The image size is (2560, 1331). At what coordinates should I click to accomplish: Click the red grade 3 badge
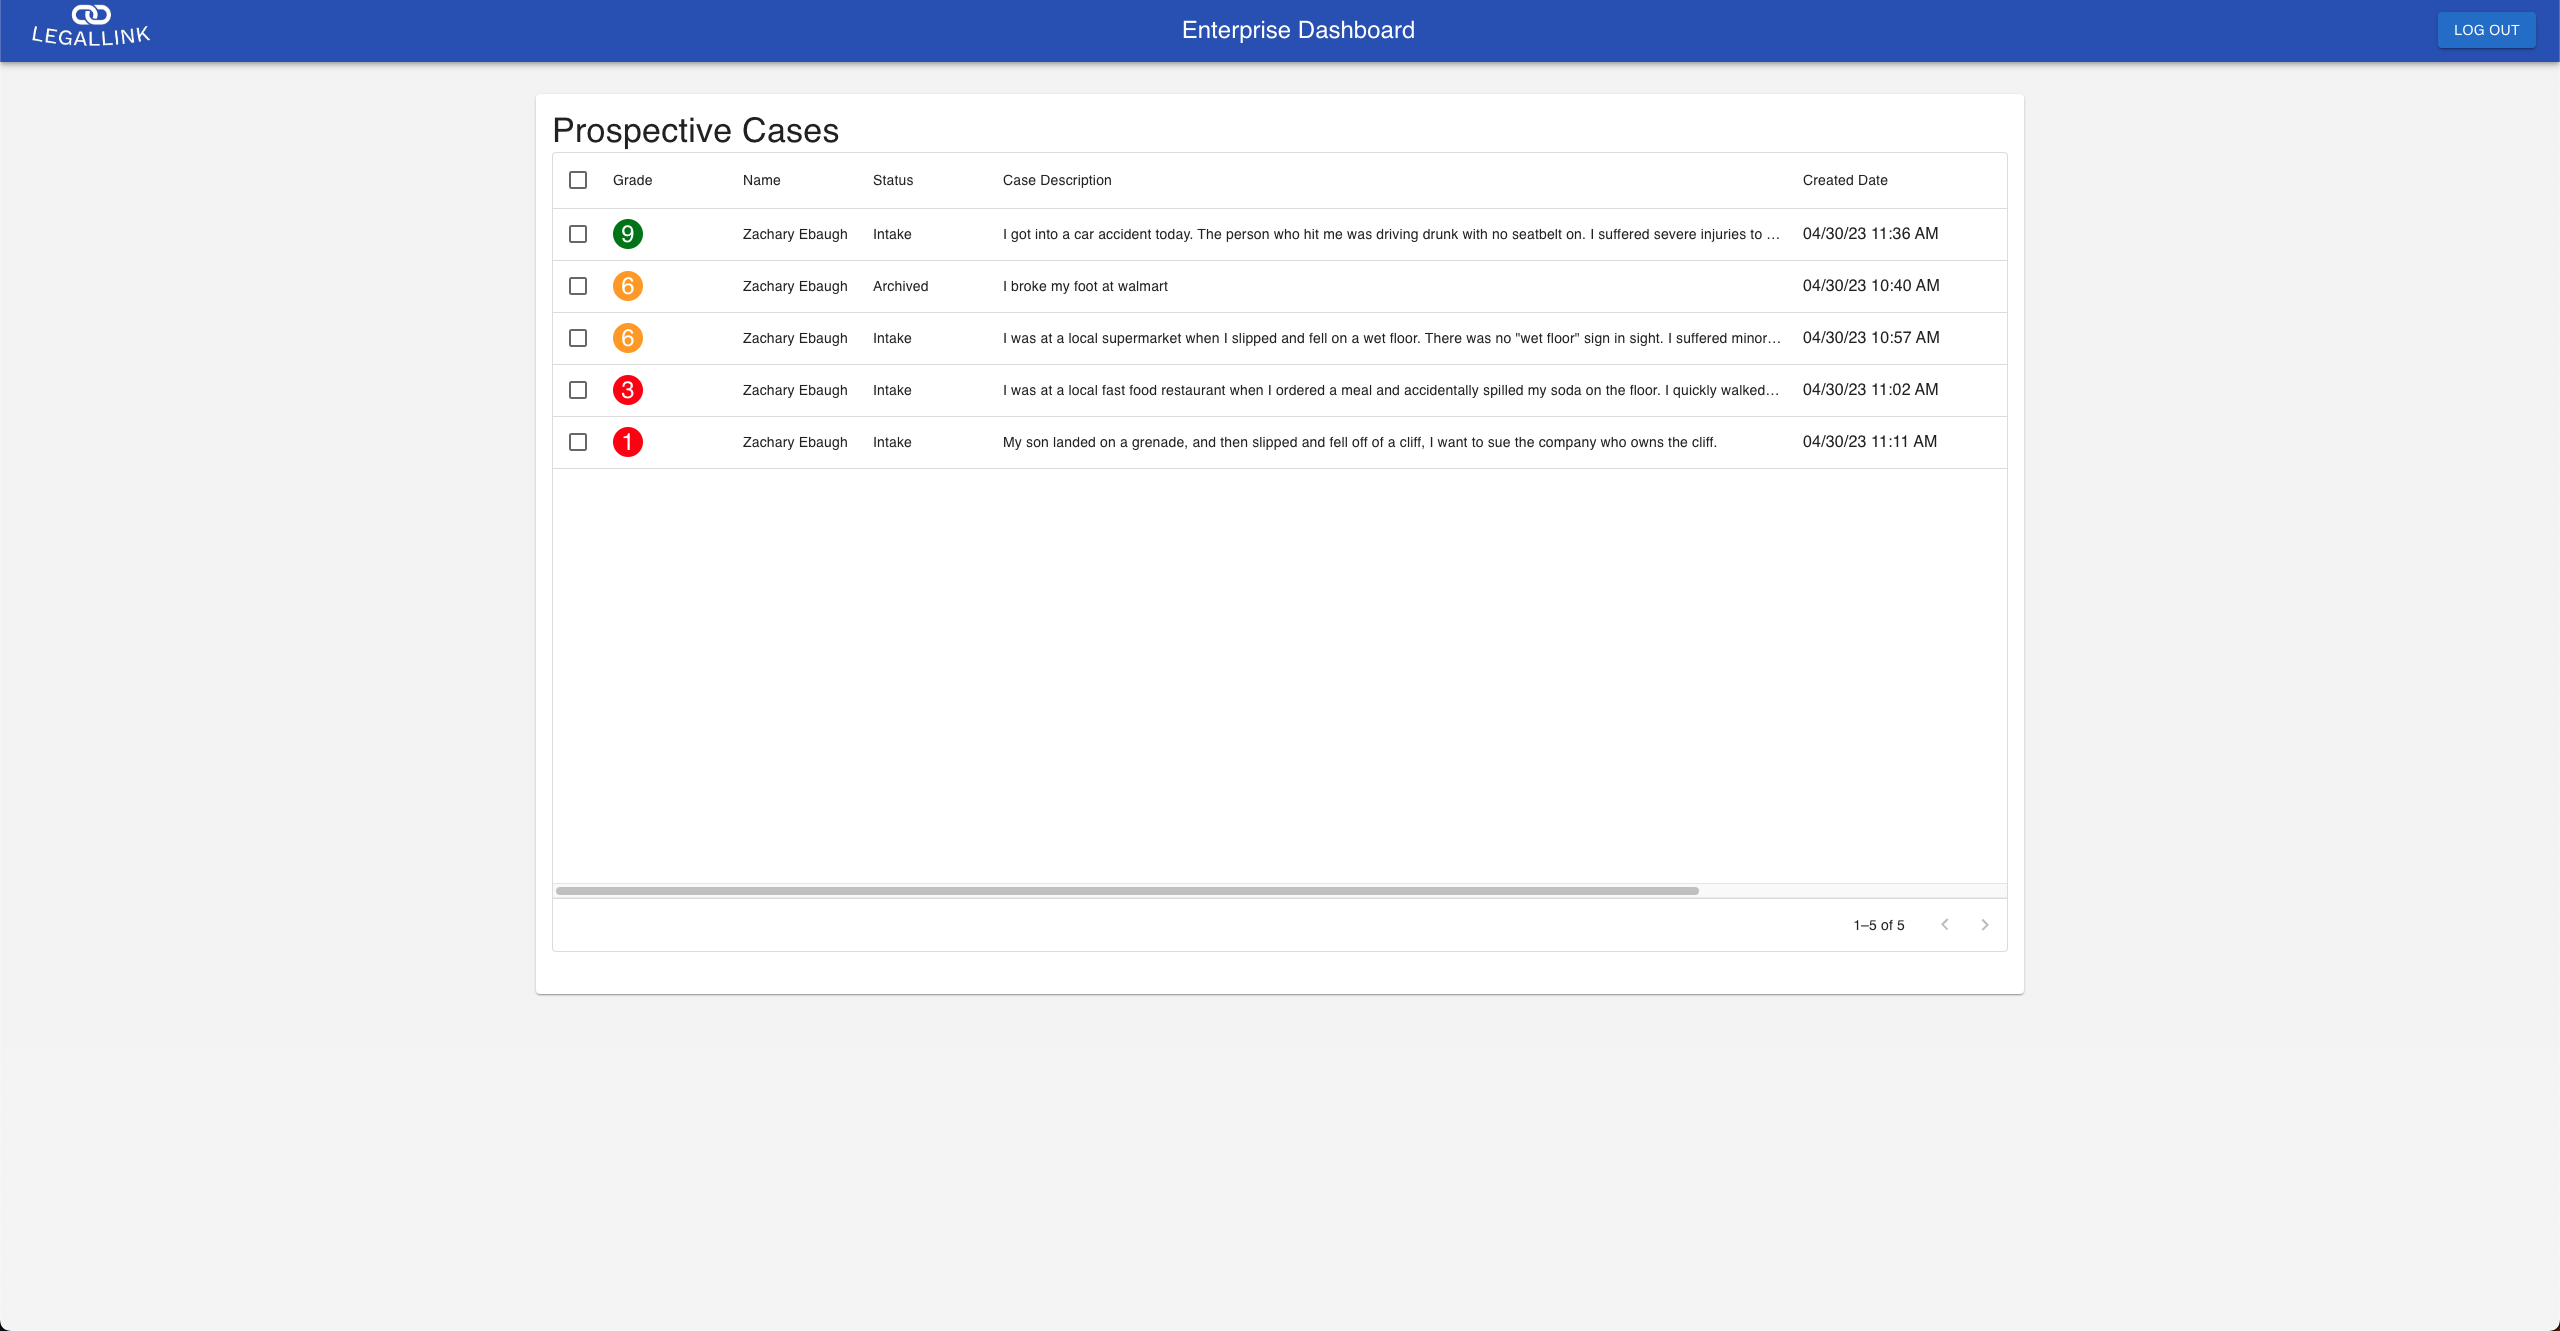[627, 390]
